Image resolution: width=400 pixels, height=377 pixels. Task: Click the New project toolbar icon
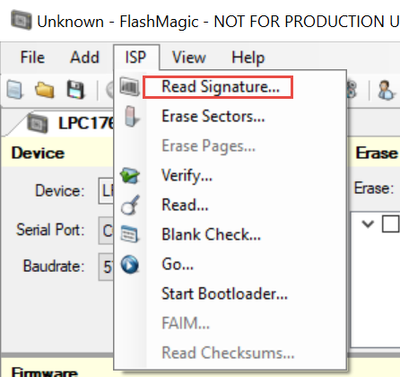15,90
